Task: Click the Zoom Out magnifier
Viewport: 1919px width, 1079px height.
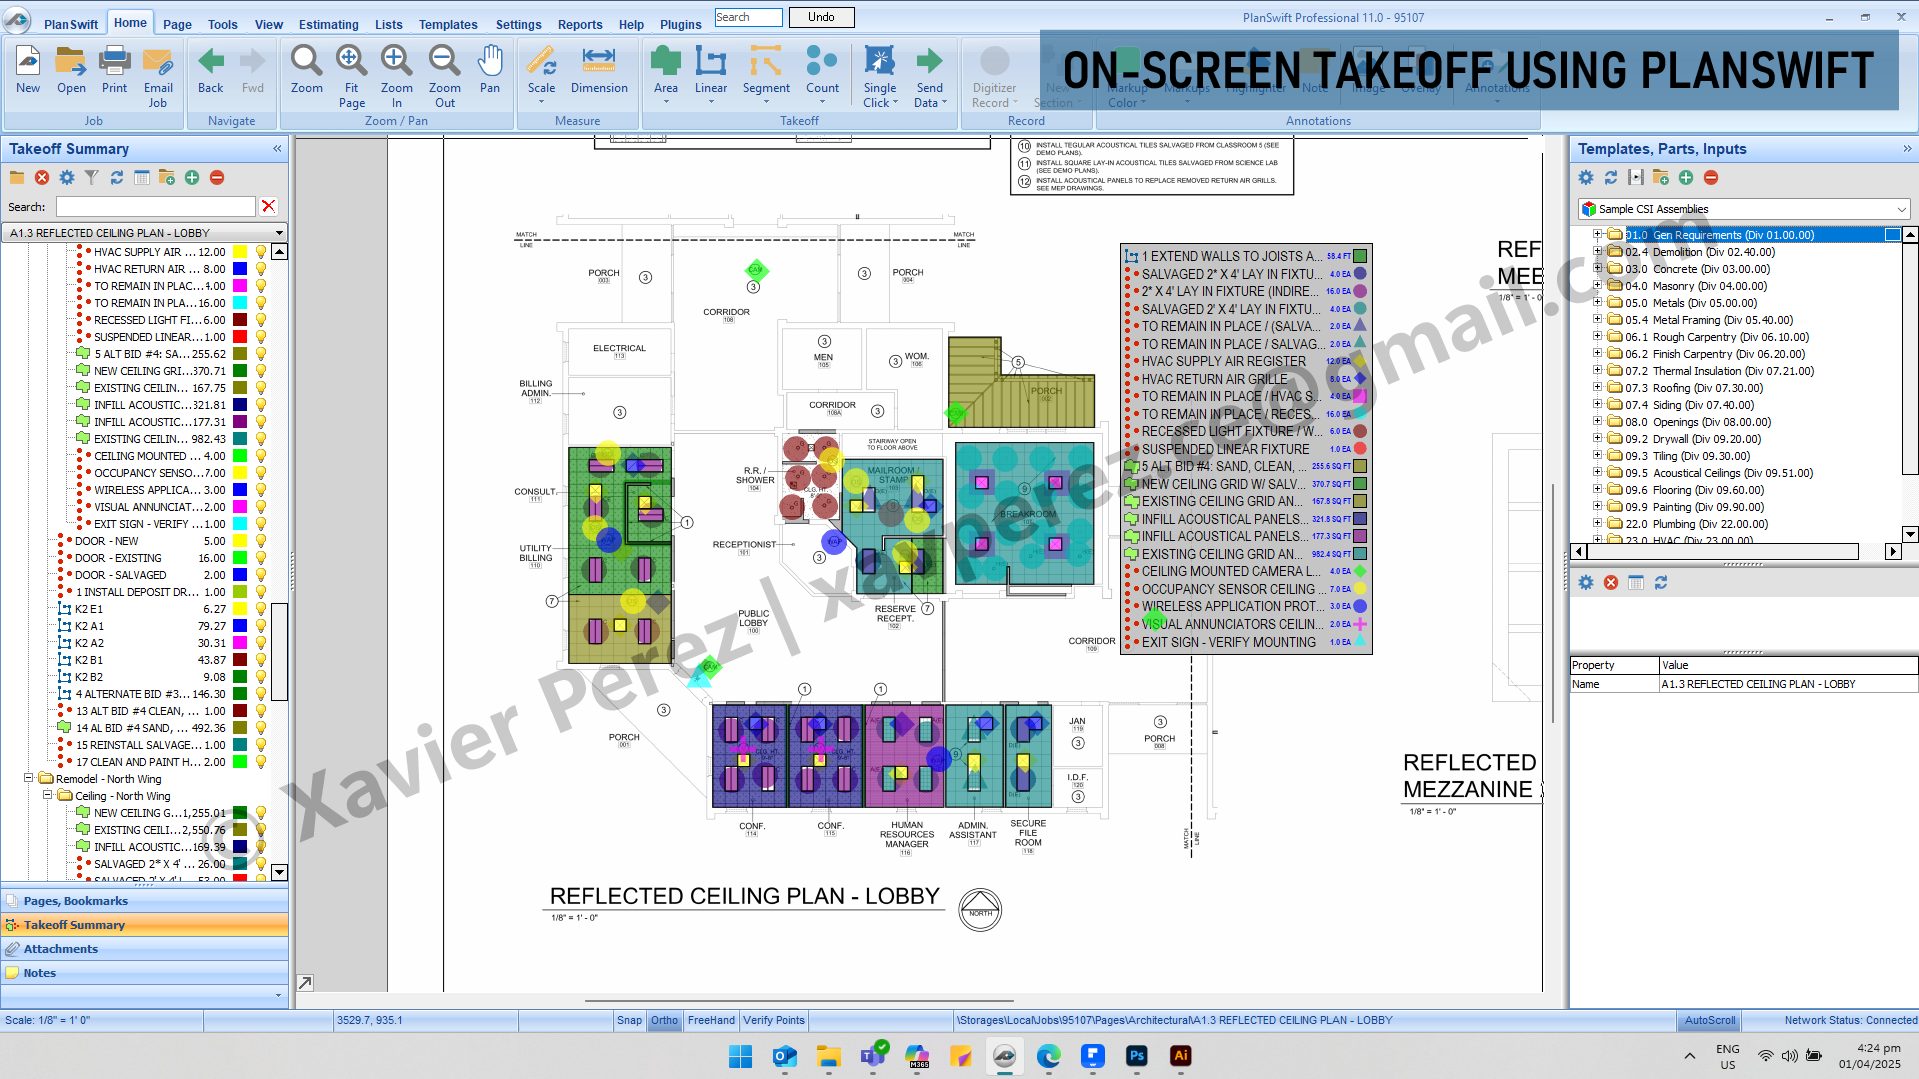Action: click(x=444, y=76)
